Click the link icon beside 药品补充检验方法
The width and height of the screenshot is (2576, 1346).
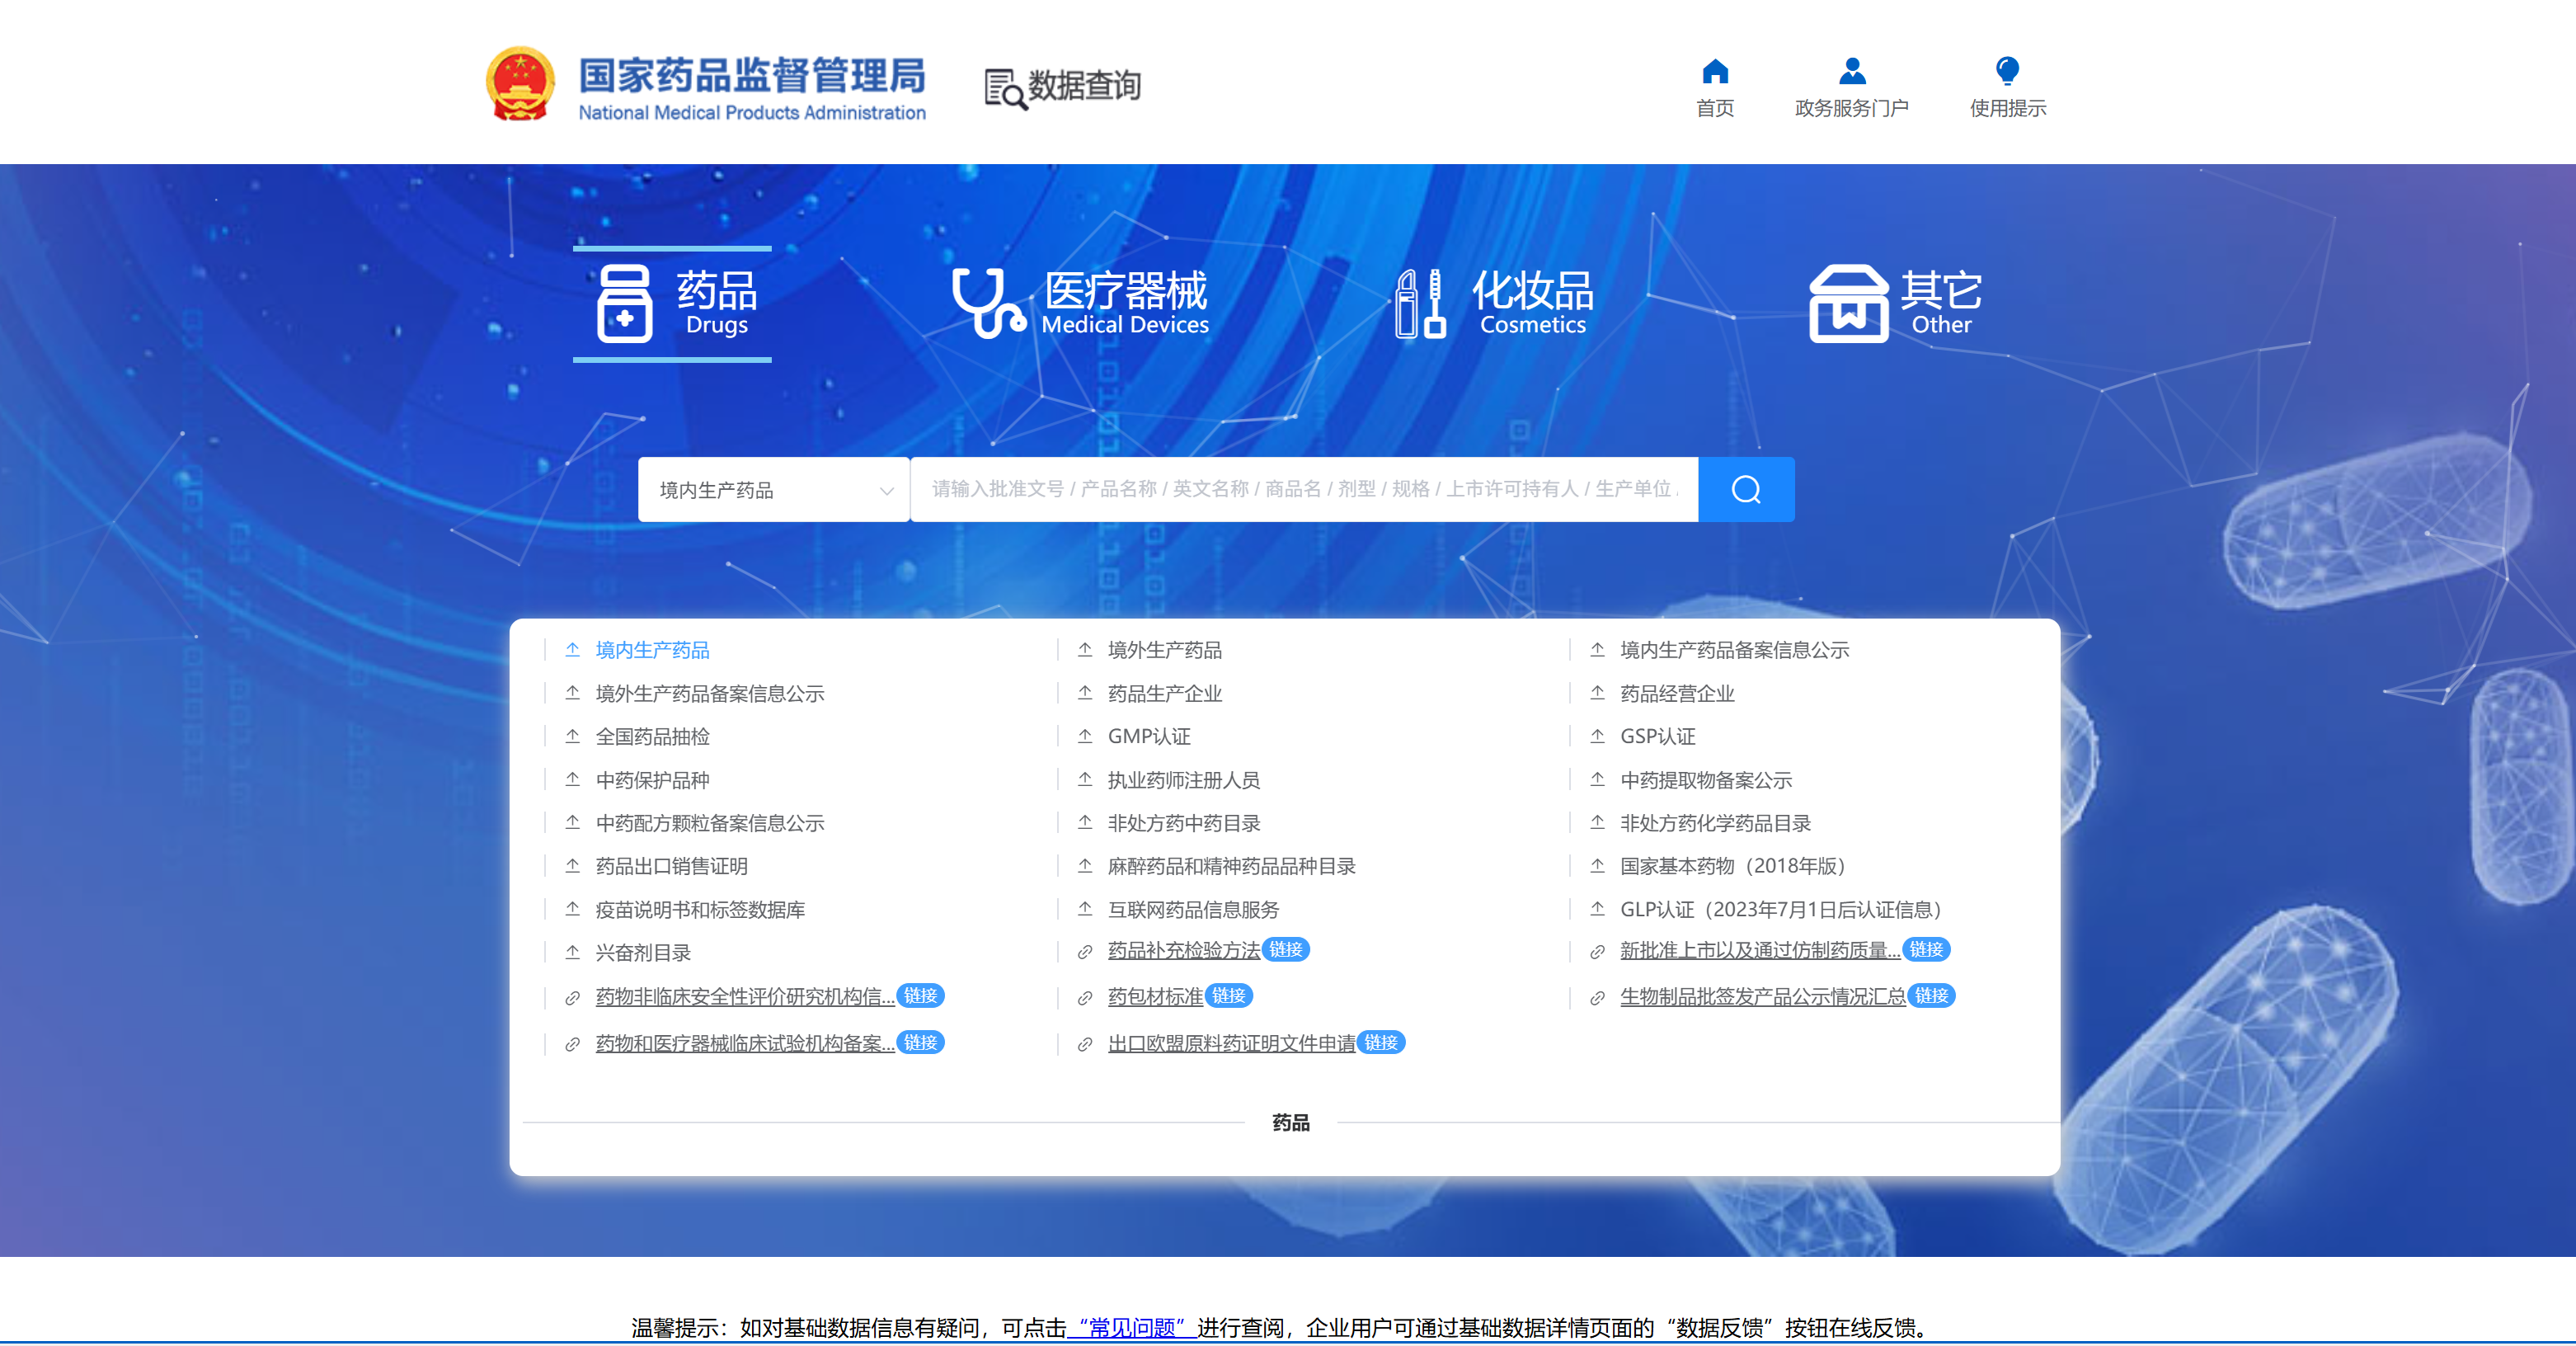coord(1085,952)
